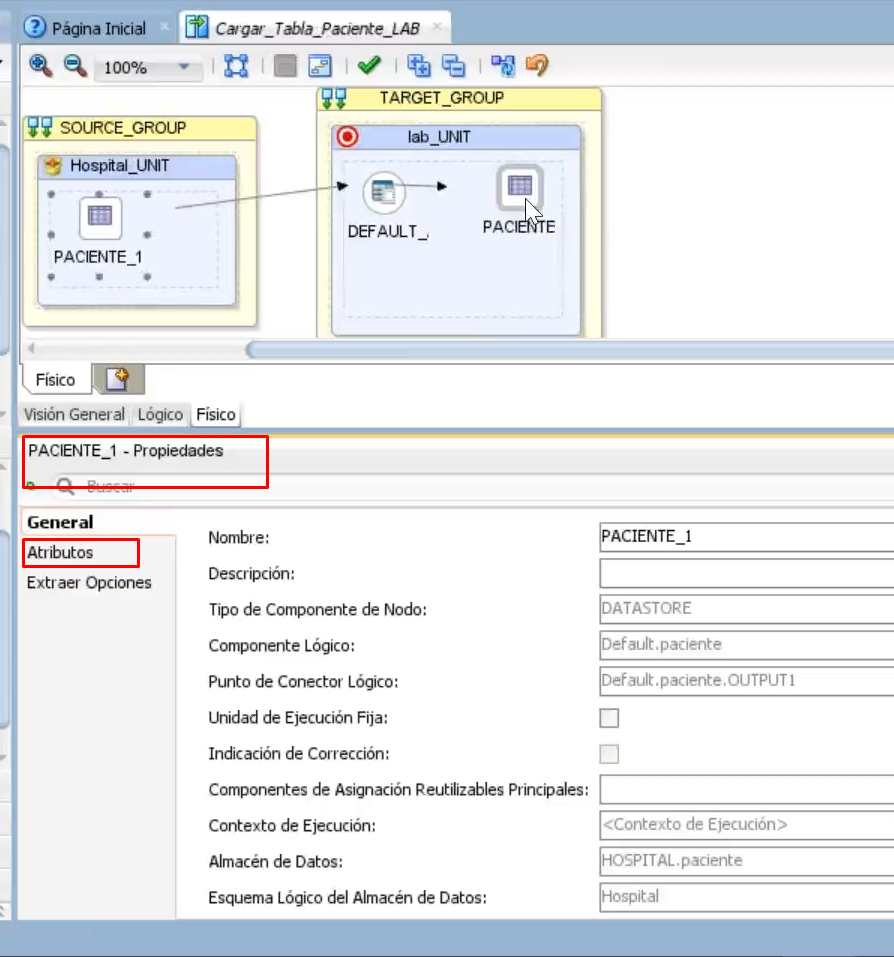Open the Atributos properties section

pos(60,552)
